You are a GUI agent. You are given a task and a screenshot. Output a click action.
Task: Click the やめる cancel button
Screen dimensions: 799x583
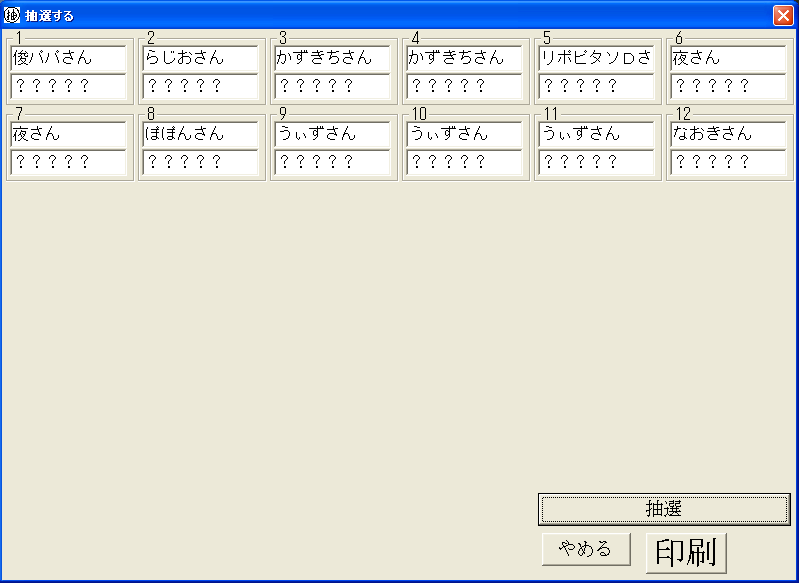[586, 549]
